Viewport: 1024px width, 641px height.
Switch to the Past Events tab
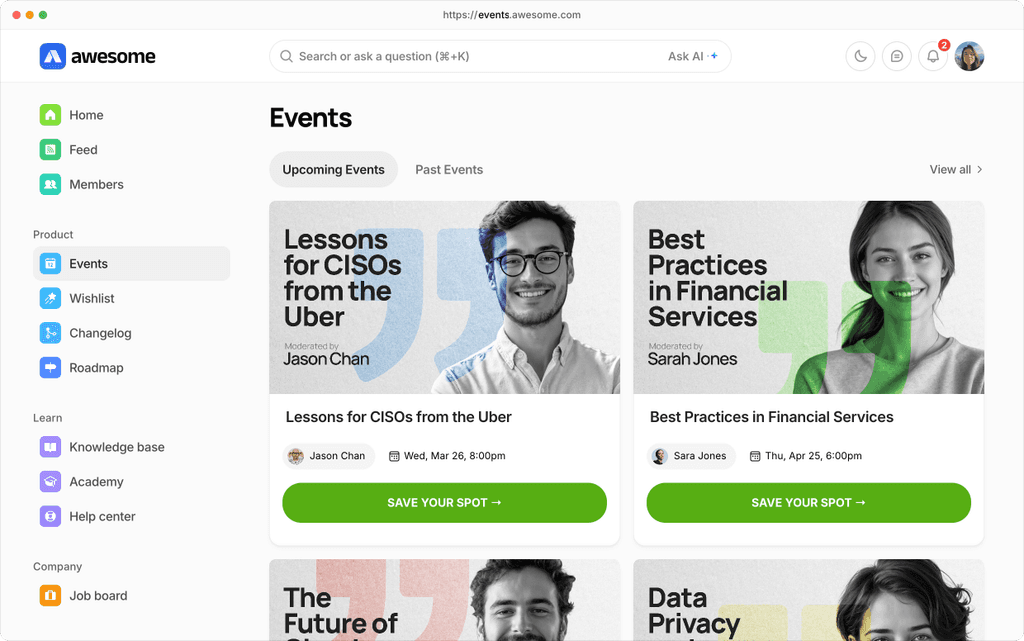click(449, 170)
